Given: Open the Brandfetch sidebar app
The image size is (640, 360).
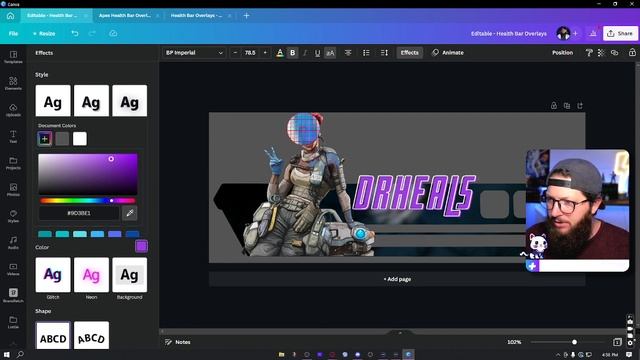Looking at the screenshot, I should click(13, 295).
